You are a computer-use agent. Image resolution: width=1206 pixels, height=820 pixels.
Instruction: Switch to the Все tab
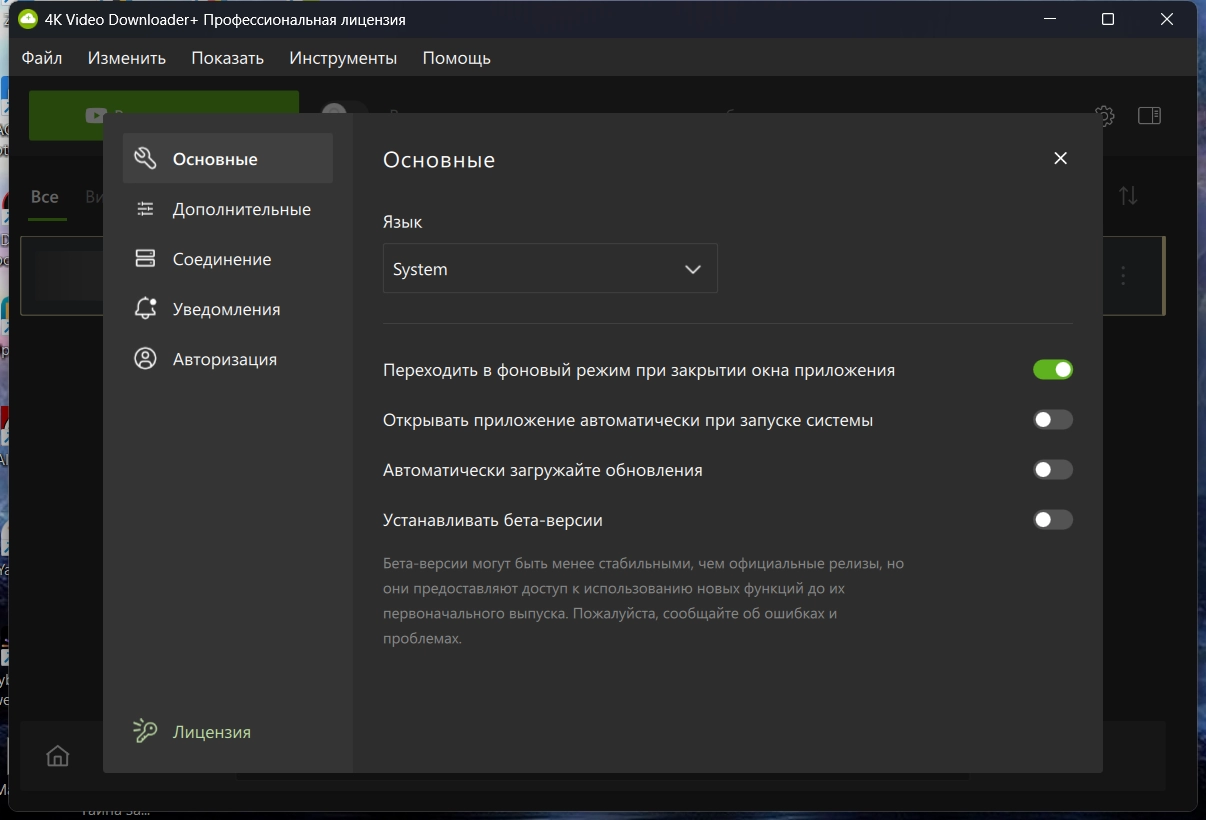[45, 197]
